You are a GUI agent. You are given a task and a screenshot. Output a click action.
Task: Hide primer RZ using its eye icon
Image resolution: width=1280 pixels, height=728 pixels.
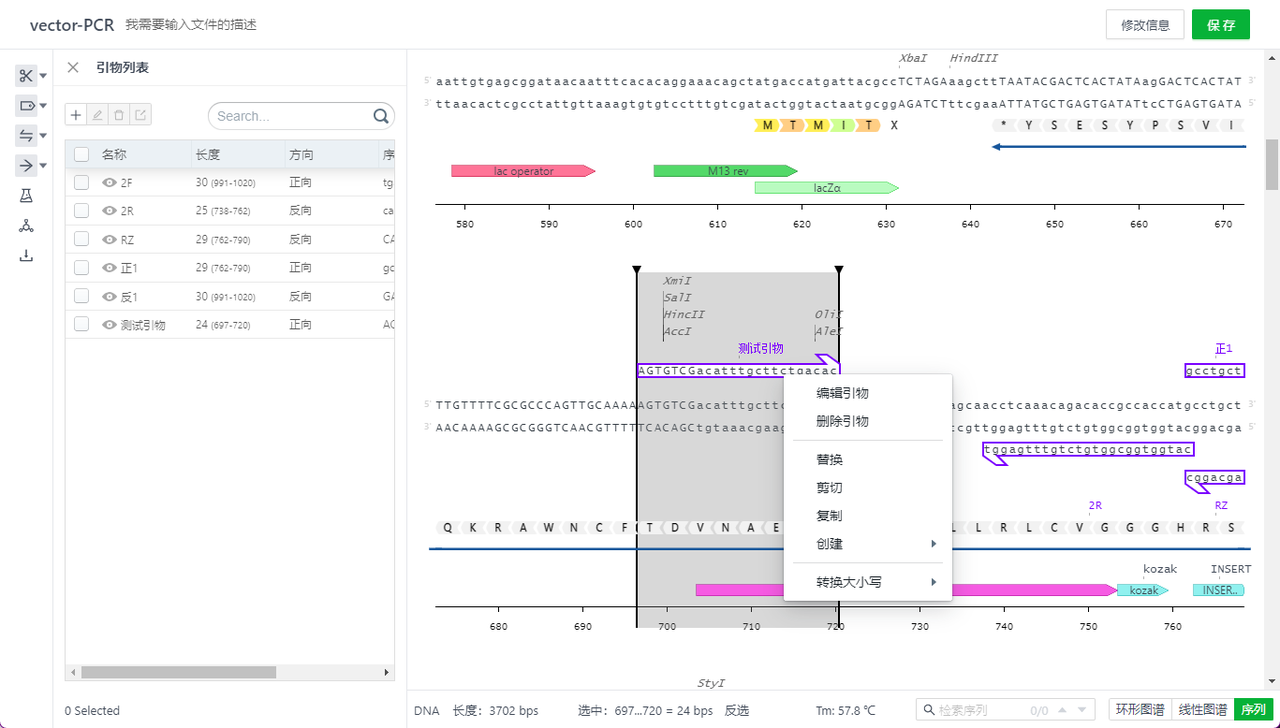pyautogui.click(x=109, y=240)
